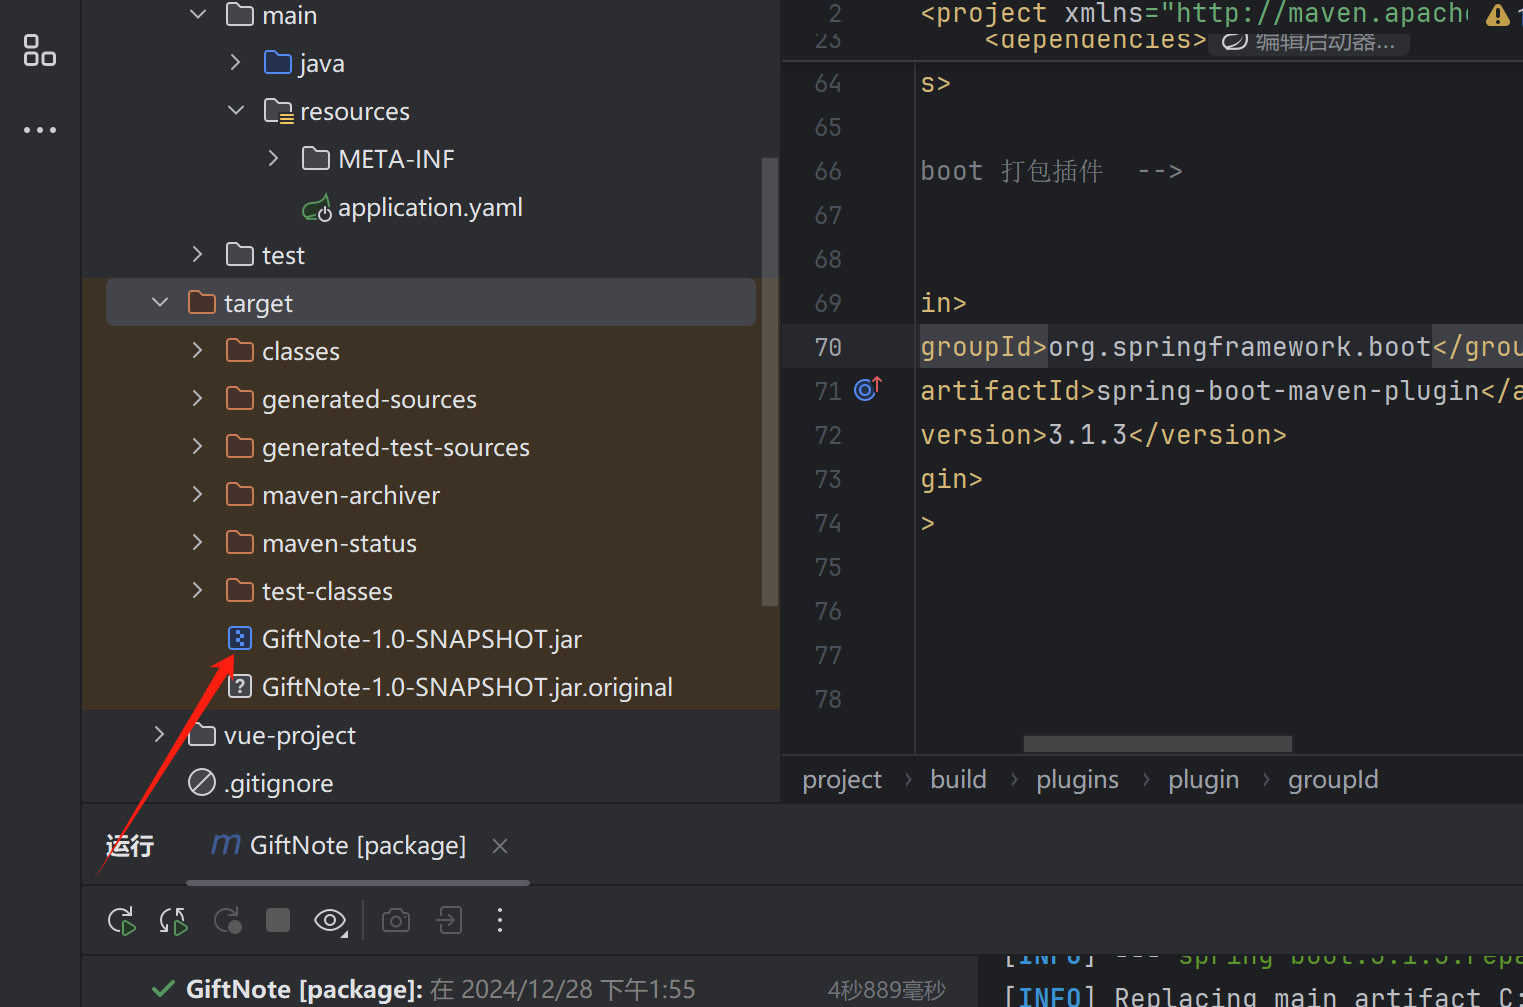Click the resources folder icon
The height and width of the screenshot is (1007, 1523).
pyautogui.click(x=278, y=111)
